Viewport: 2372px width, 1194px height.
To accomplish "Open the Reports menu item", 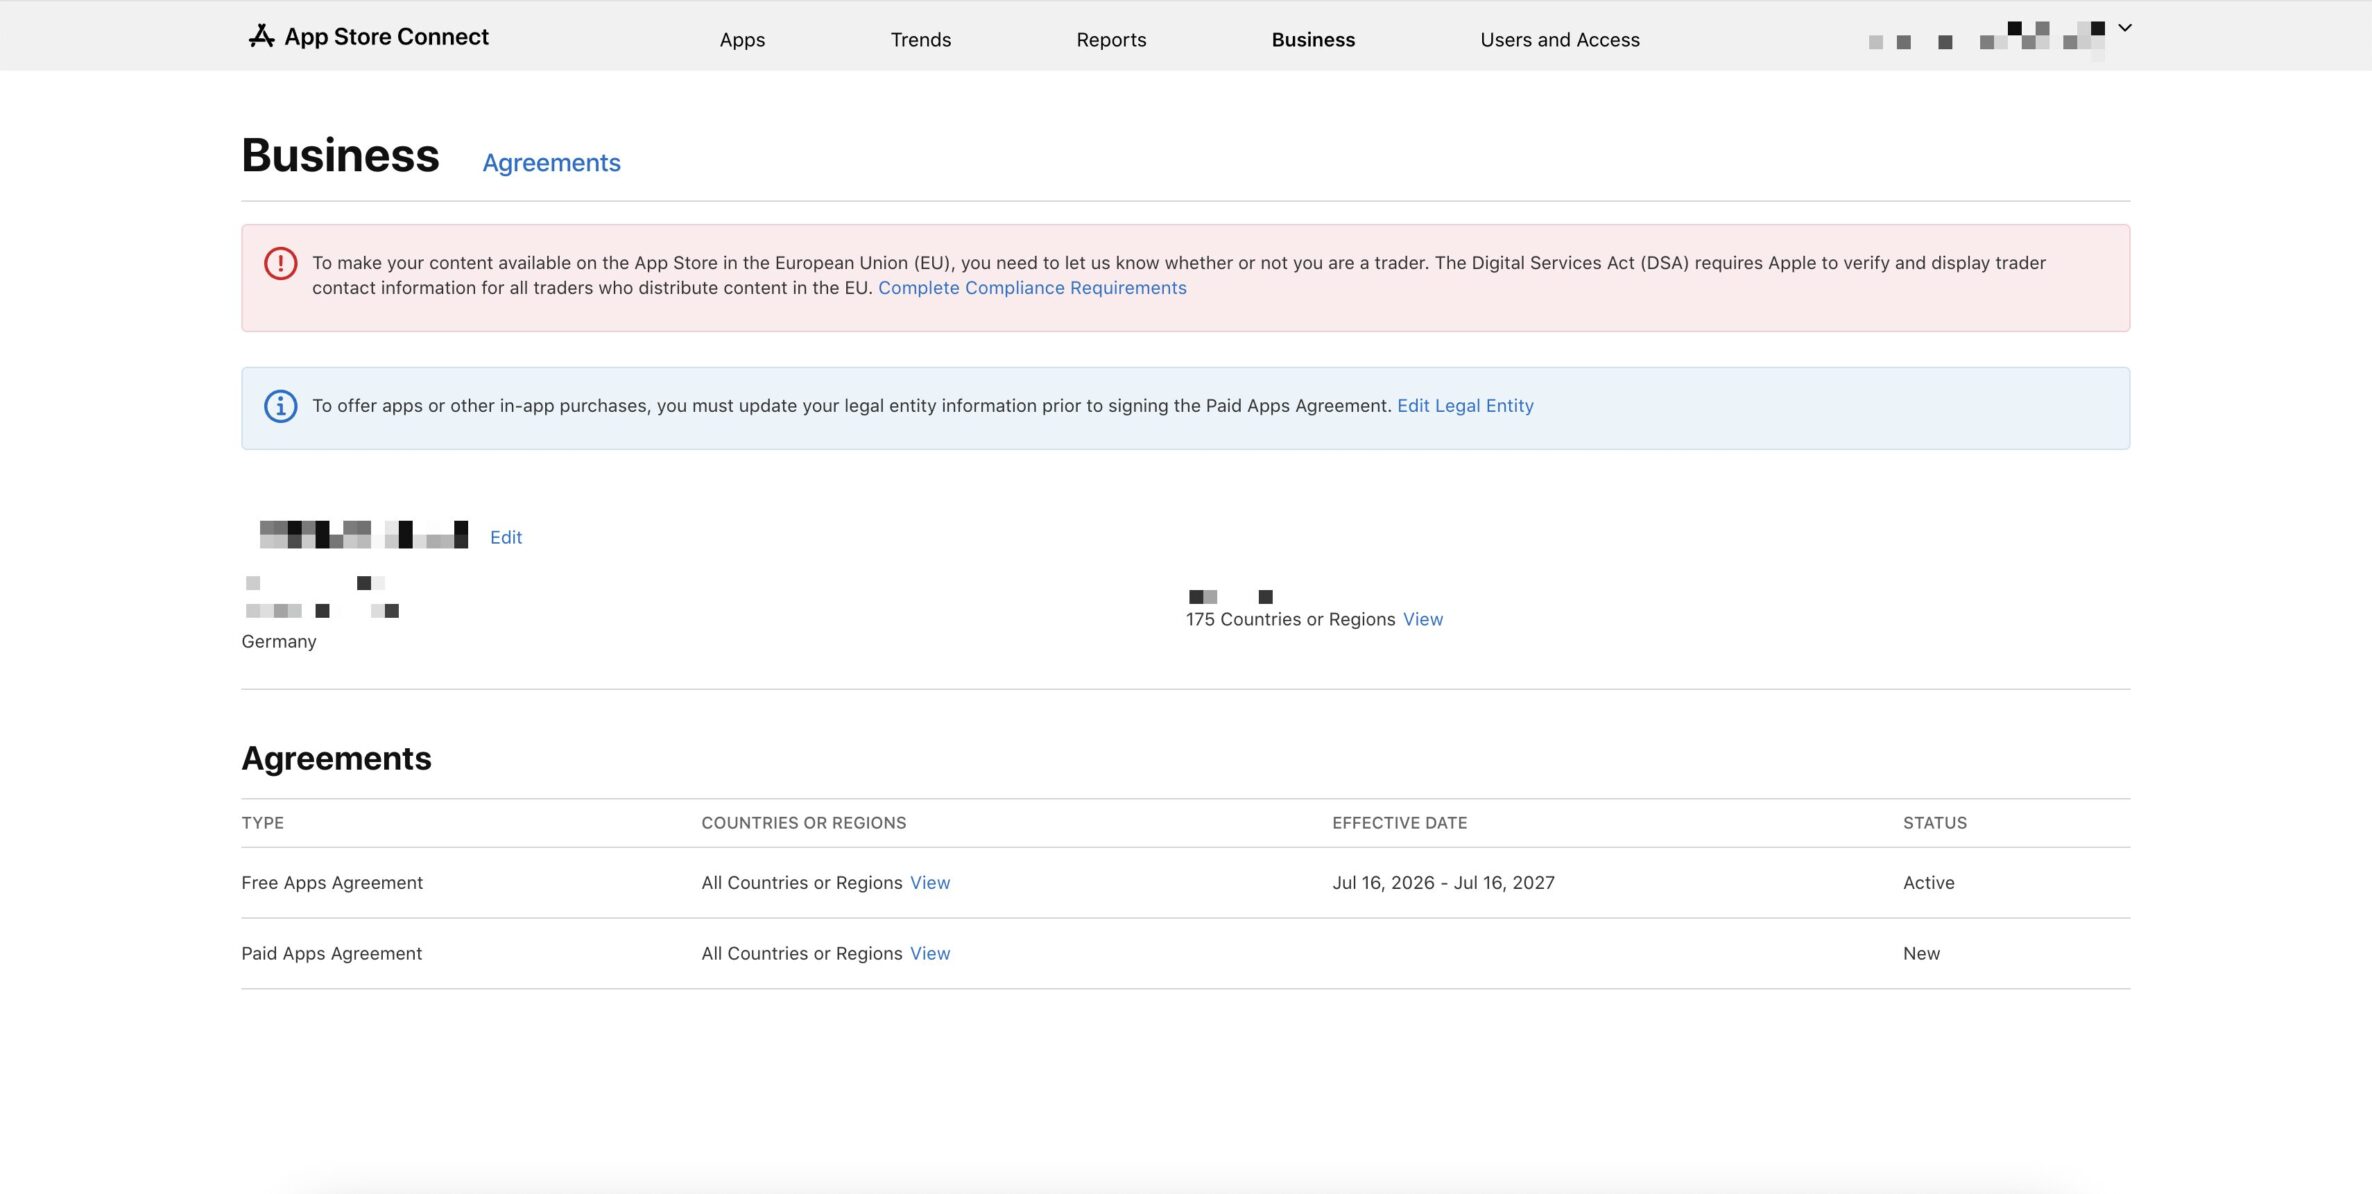I will coord(1111,40).
